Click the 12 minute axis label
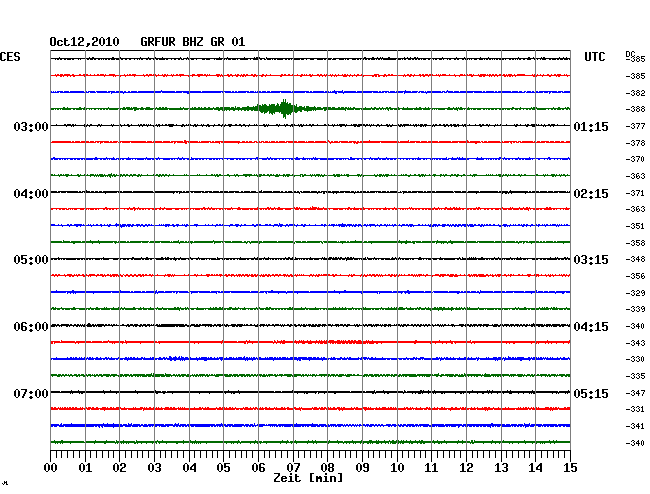 [466, 468]
